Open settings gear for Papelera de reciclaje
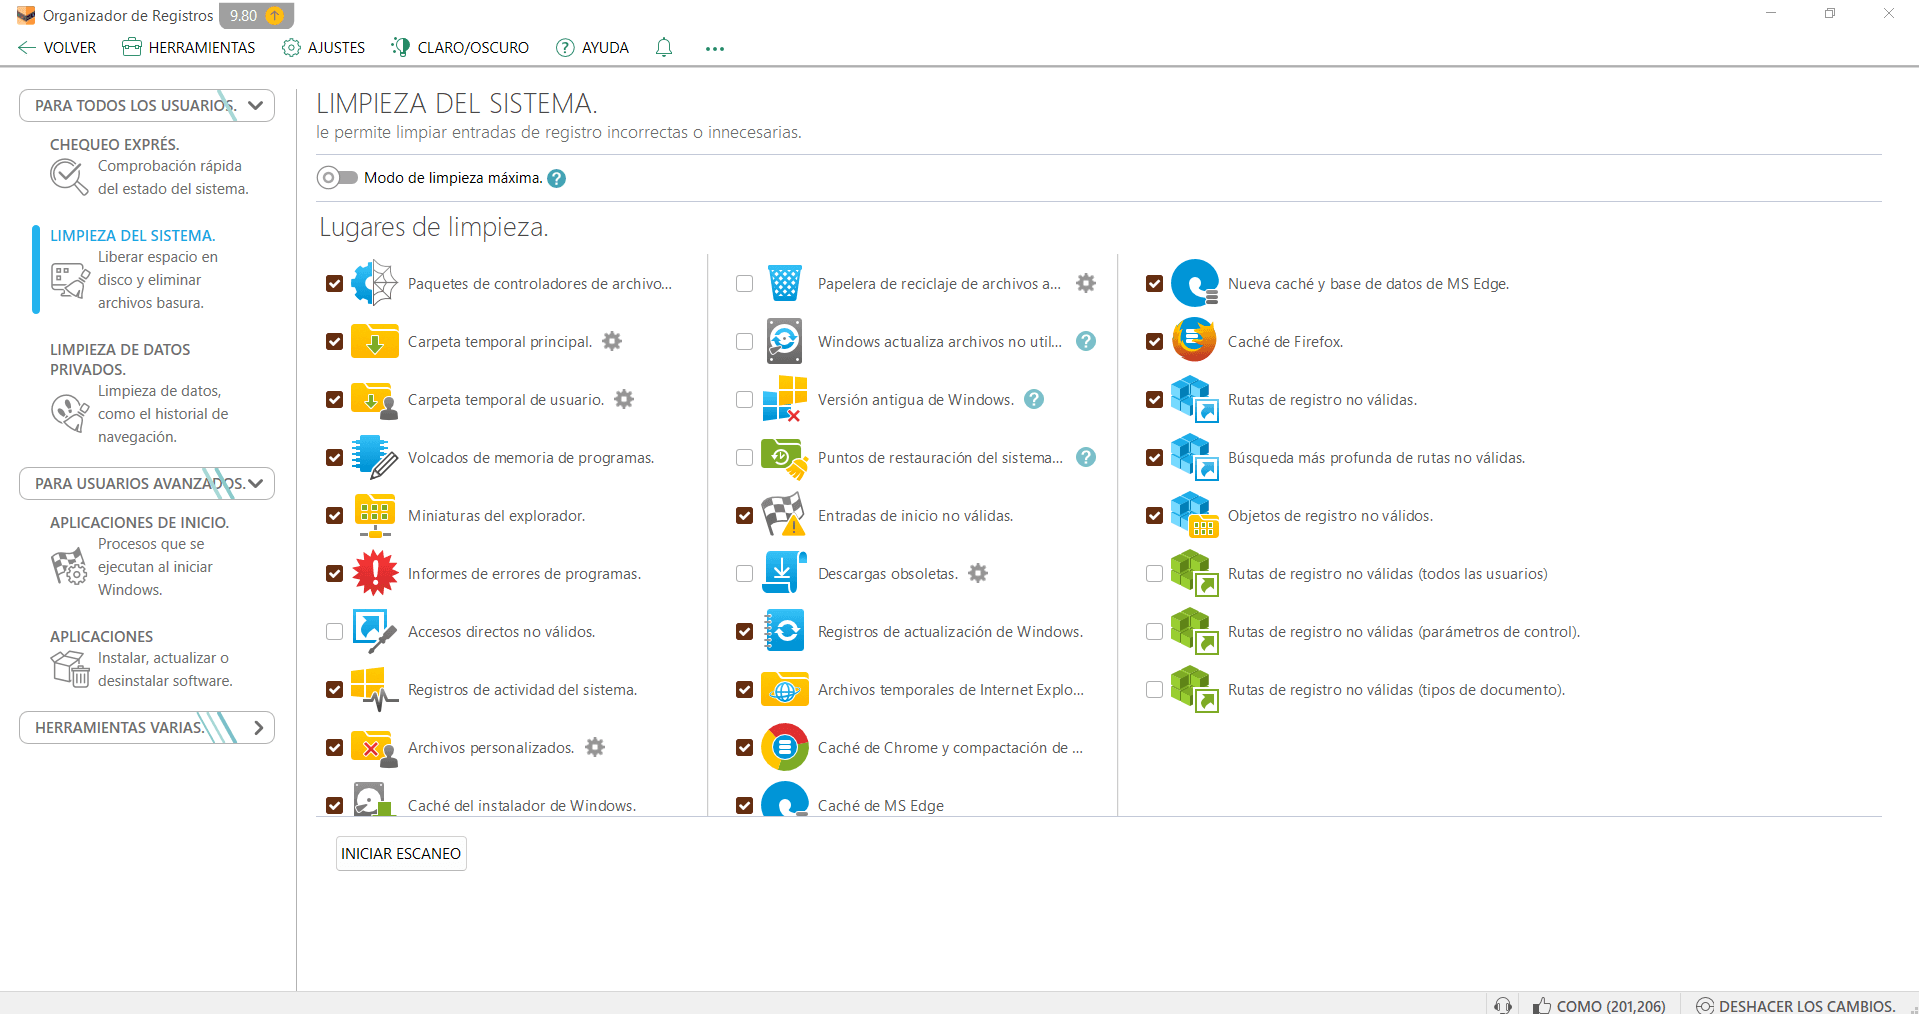 (x=1086, y=283)
